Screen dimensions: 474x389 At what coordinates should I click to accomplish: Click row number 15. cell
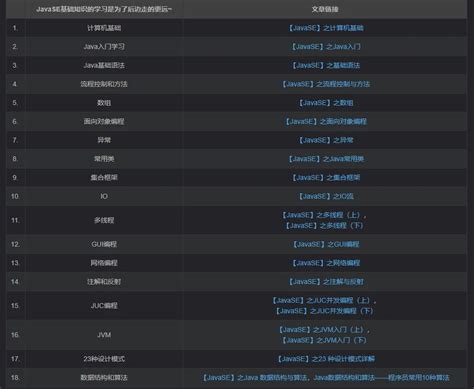tap(15, 306)
